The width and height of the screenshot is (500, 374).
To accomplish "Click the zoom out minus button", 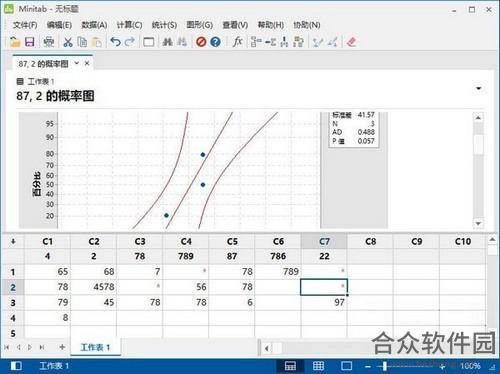I will pyautogui.click(x=368, y=367).
